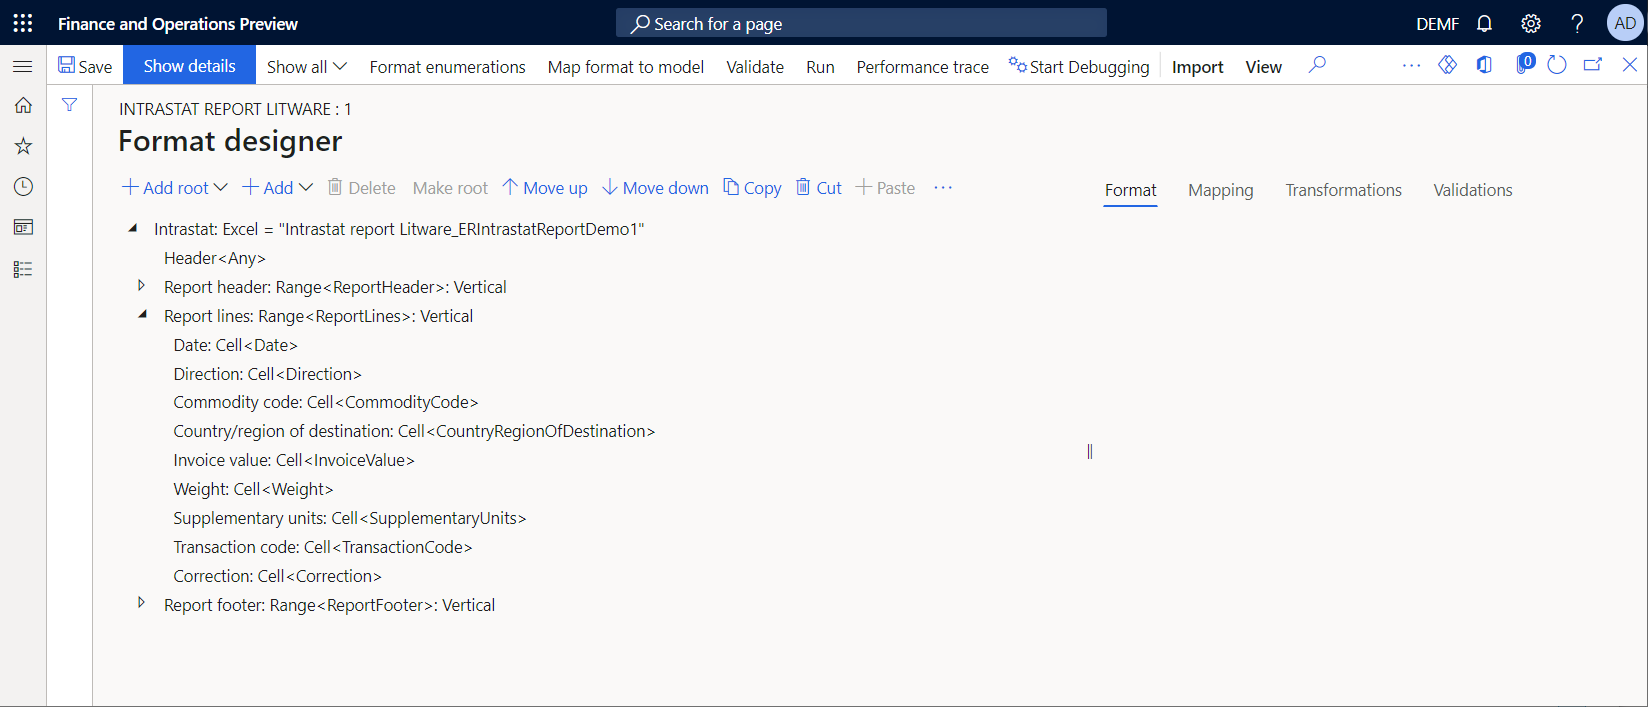Click the Power Apps diamond icon
Image resolution: width=1648 pixels, height=707 pixels.
pyautogui.click(x=1447, y=65)
